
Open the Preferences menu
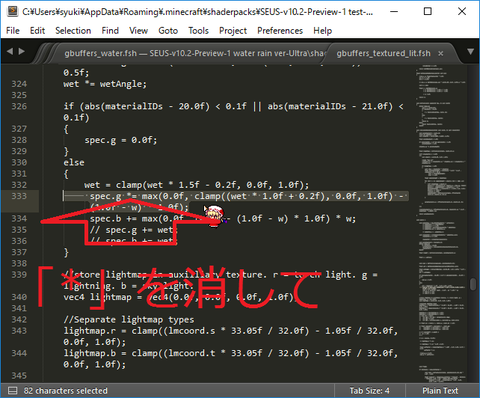click(x=280, y=31)
